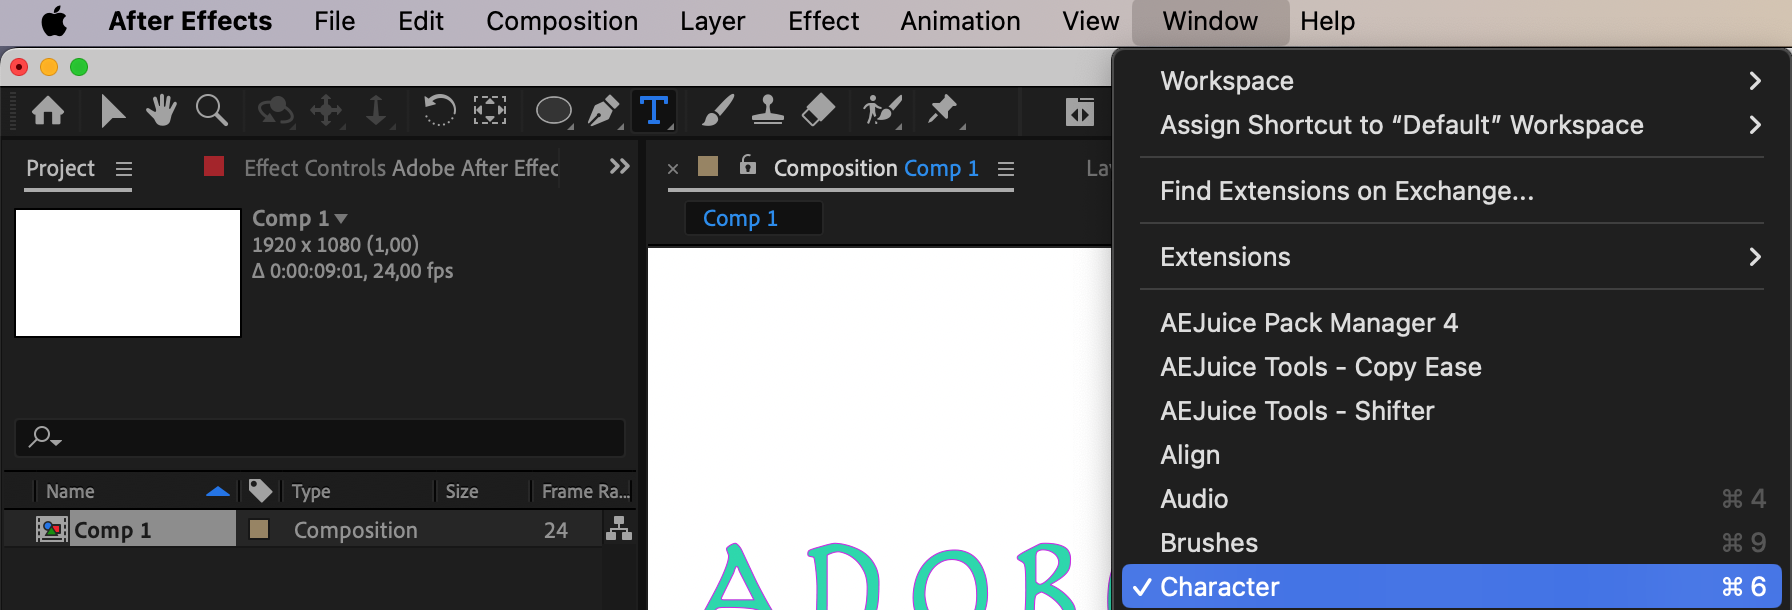Open the Animation menu

click(x=961, y=21)
